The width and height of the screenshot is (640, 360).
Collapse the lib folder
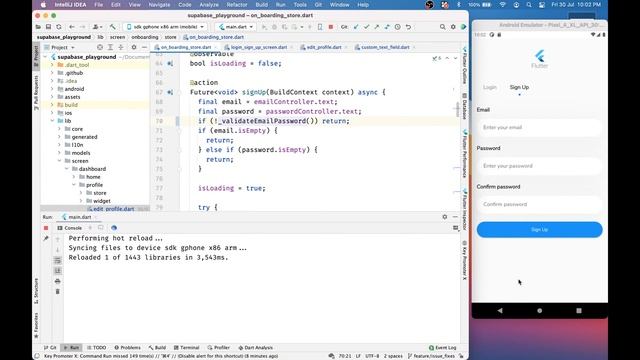pyautogui.click(x=52, y=121)
